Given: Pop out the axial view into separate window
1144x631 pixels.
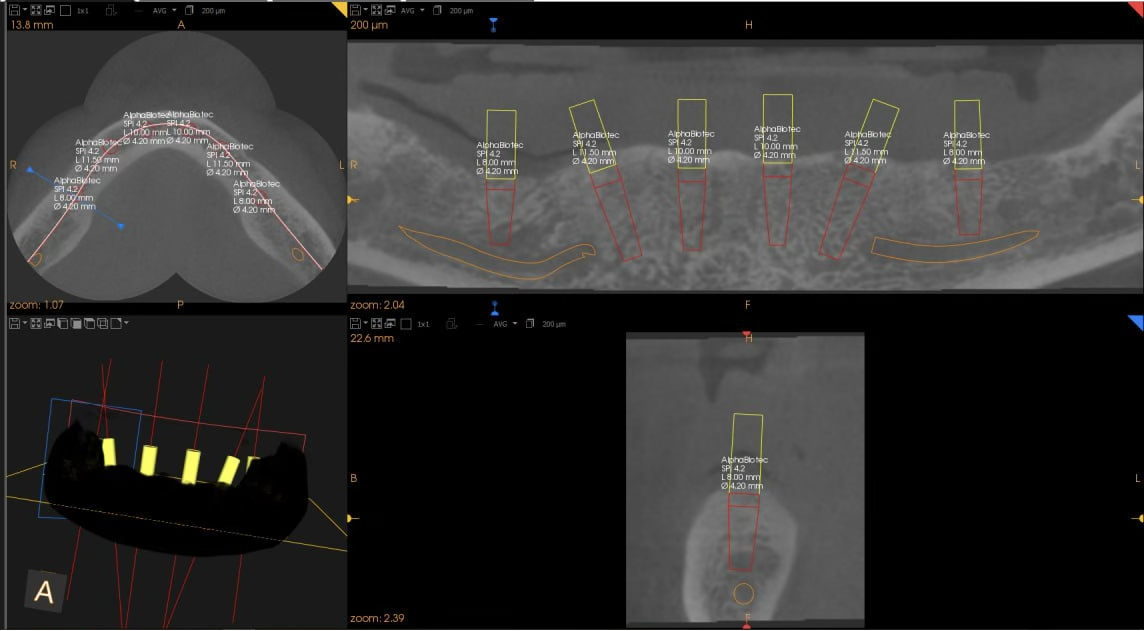Looking at the screenshot, I should point(49,10).
